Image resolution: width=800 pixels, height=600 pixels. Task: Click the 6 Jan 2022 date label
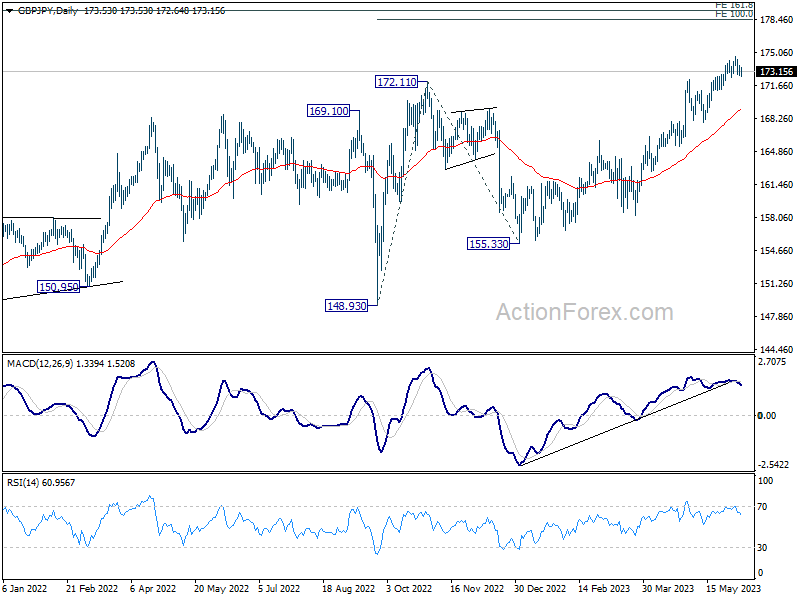(24, 589)
